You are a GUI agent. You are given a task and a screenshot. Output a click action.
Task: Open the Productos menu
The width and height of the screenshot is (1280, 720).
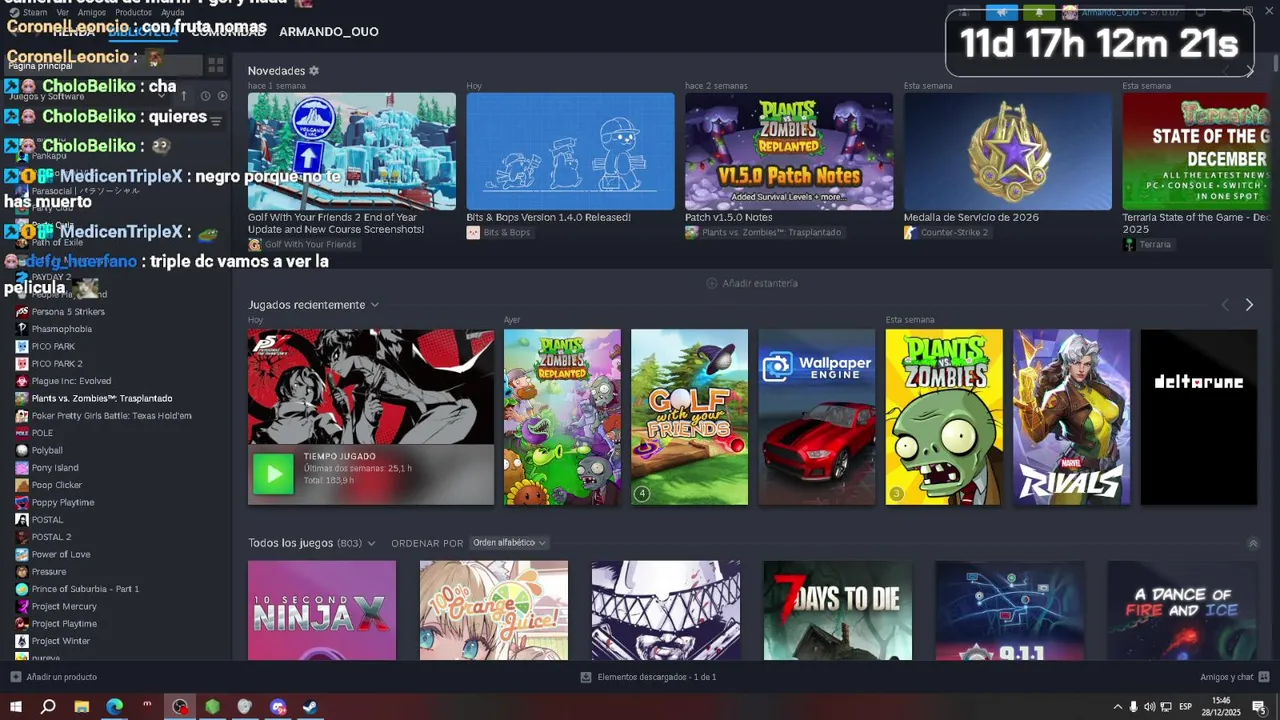(133, 12)
